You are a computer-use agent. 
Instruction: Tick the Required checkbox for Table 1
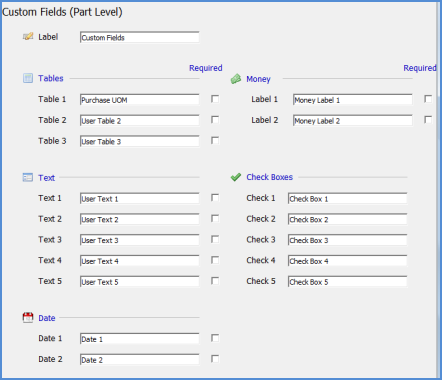click(215, 99)
